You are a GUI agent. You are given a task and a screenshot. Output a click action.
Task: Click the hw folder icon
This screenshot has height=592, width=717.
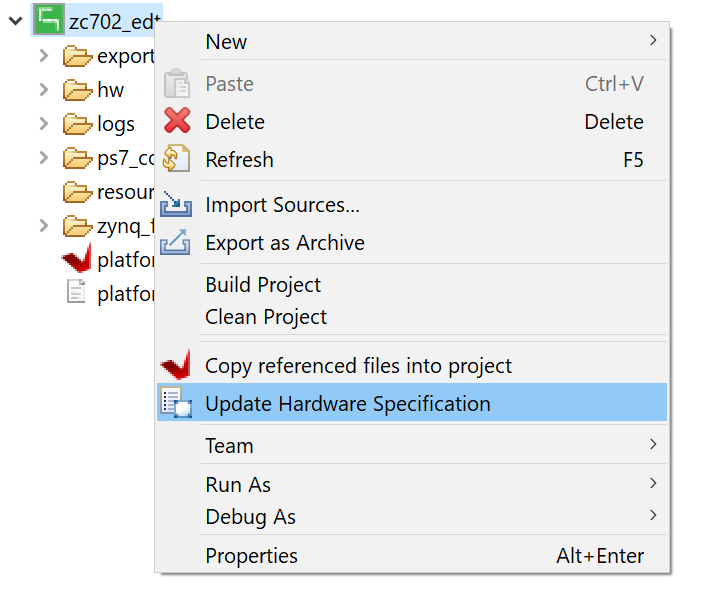(78, 90)
